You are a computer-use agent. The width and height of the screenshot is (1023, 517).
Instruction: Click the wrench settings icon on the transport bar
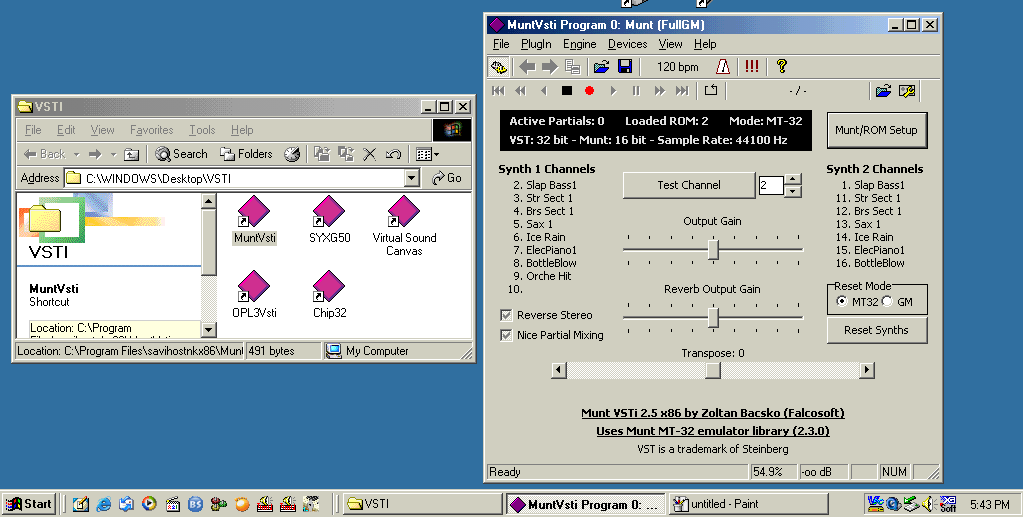pos(907,91)
